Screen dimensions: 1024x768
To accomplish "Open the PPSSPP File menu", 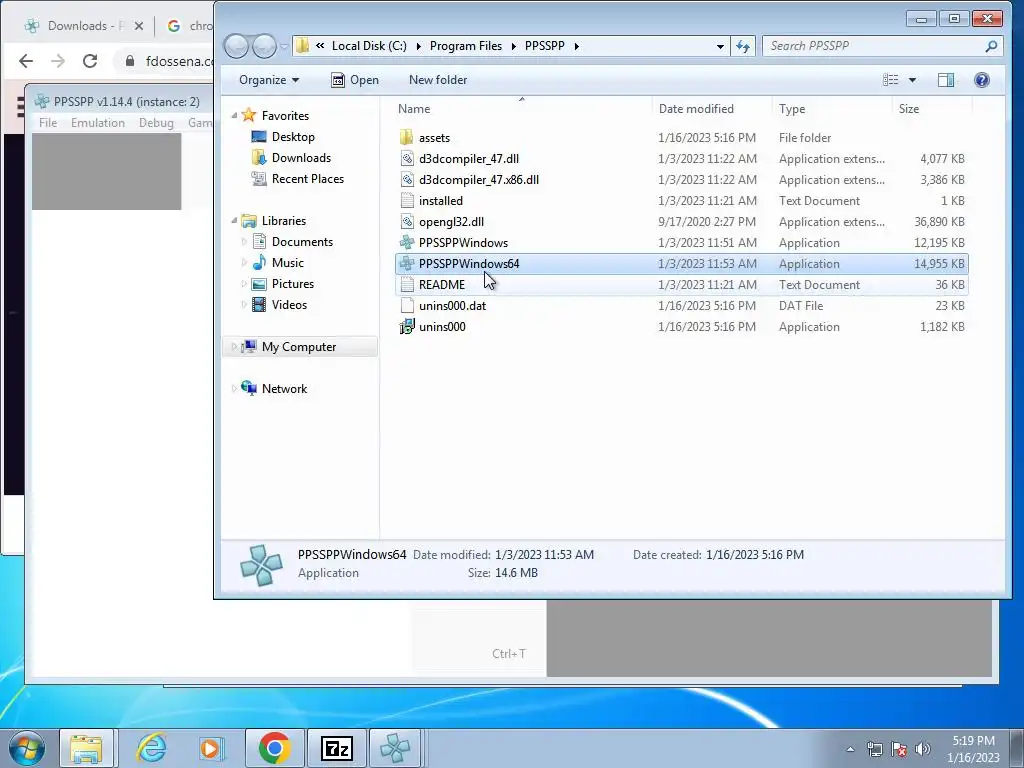I will (48, 123).
